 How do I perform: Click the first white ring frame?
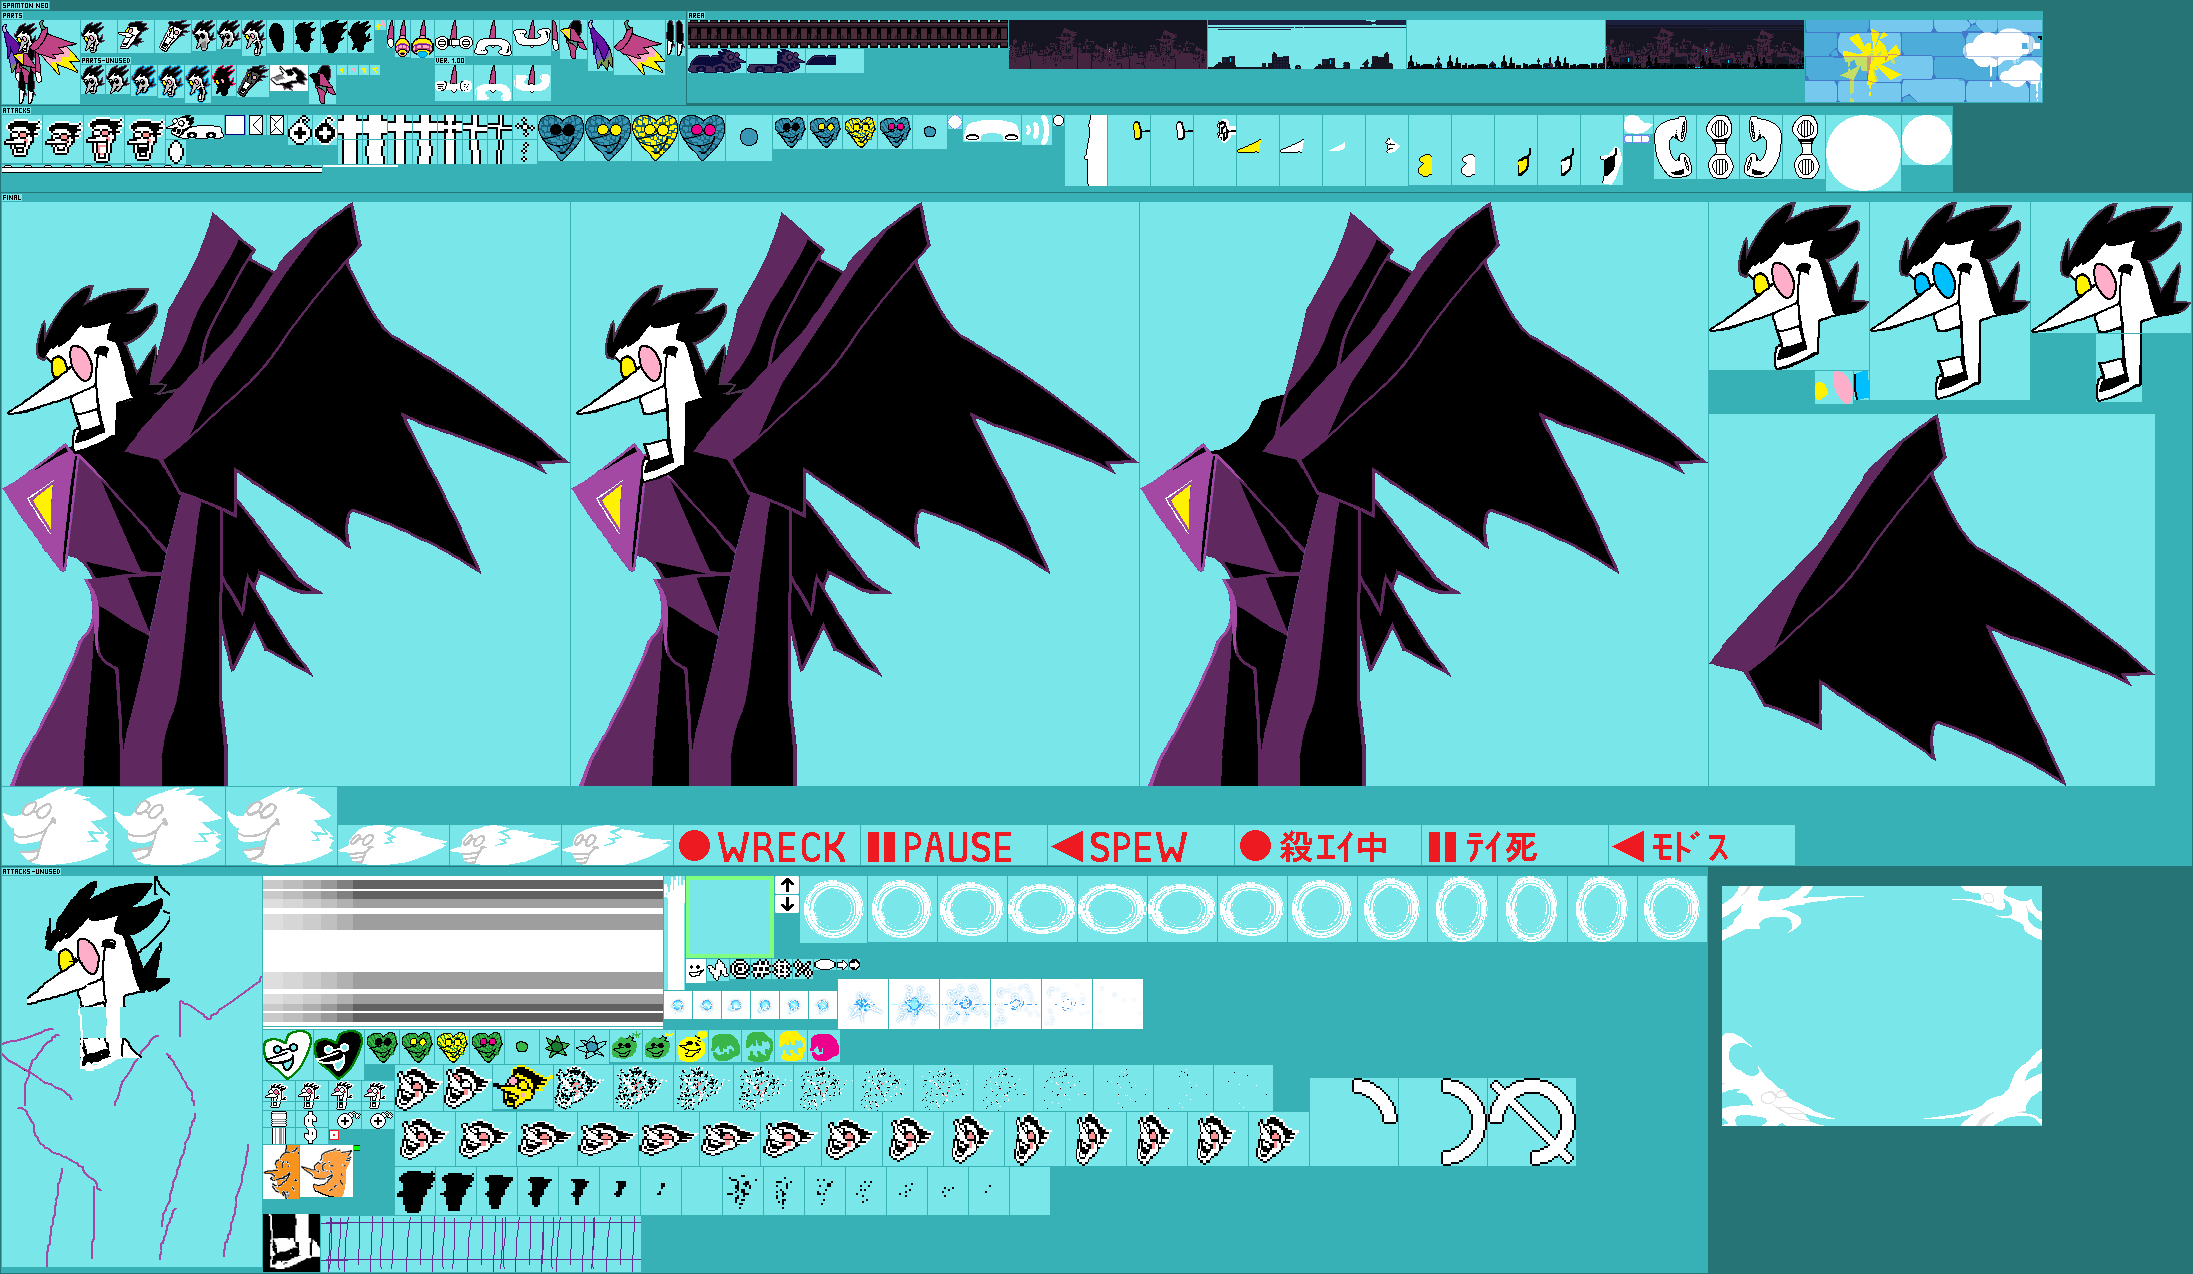pyautogui.click(x=833, y=910)
